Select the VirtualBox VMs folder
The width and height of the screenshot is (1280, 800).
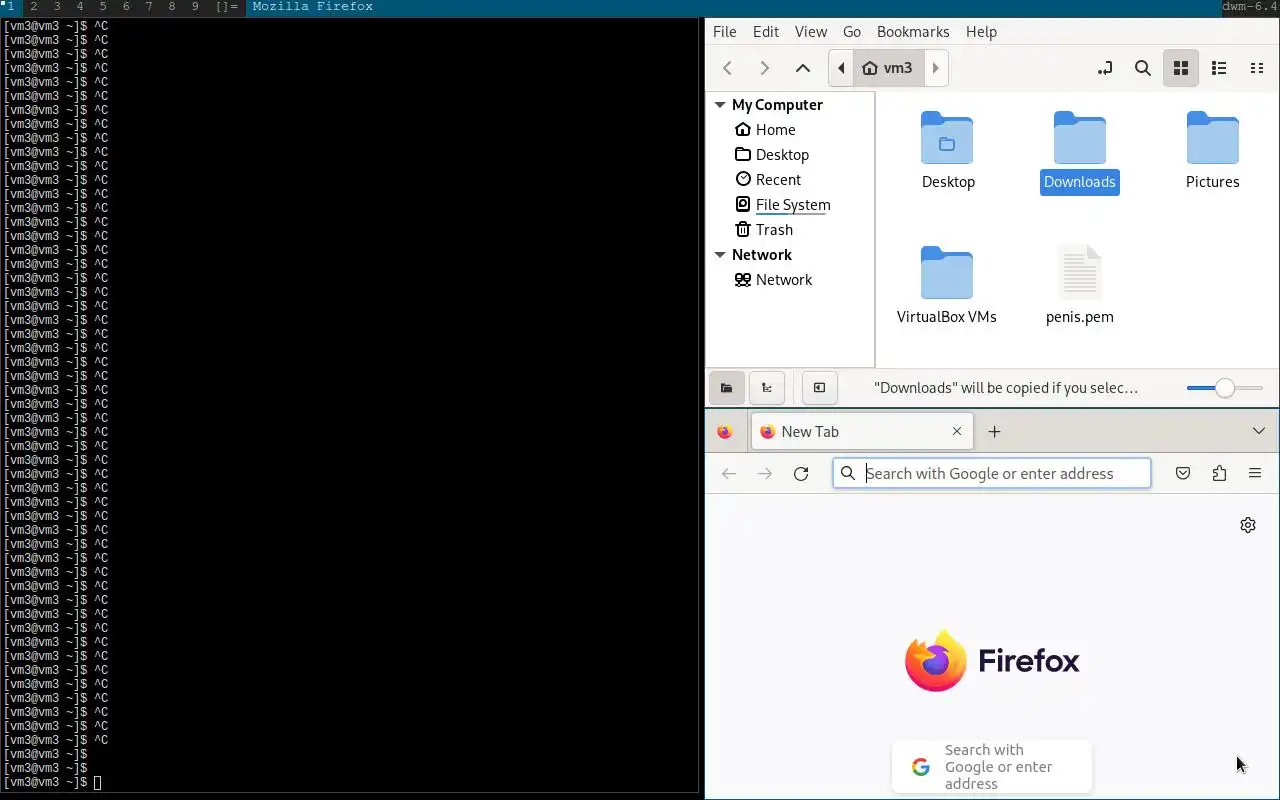(x=947, y=274)
